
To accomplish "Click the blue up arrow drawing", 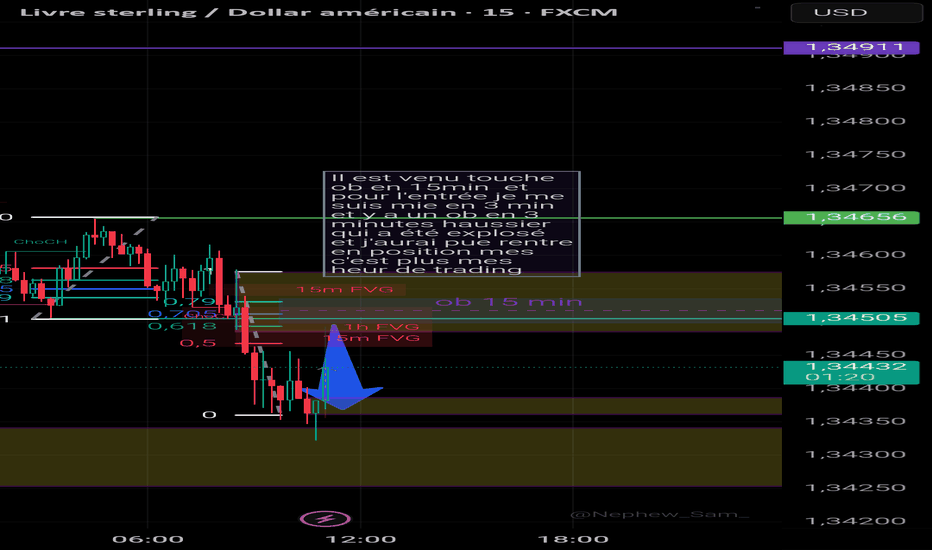I will [x=341, y=368].
